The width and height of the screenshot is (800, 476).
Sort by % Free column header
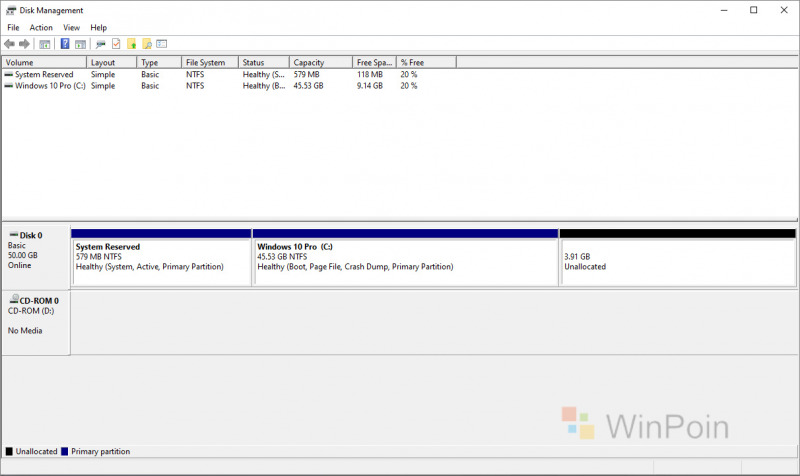[x=427, y=62]
